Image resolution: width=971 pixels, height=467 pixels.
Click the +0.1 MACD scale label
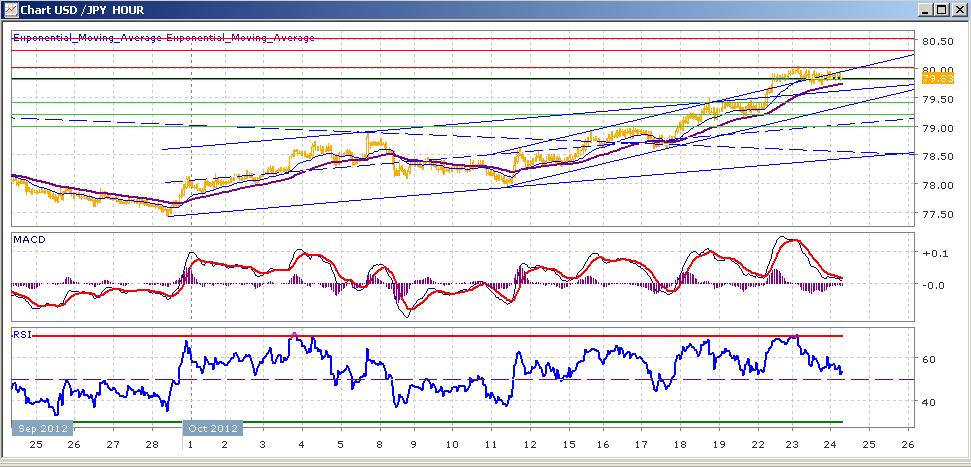pyautogui.click(x=934, y=253)
